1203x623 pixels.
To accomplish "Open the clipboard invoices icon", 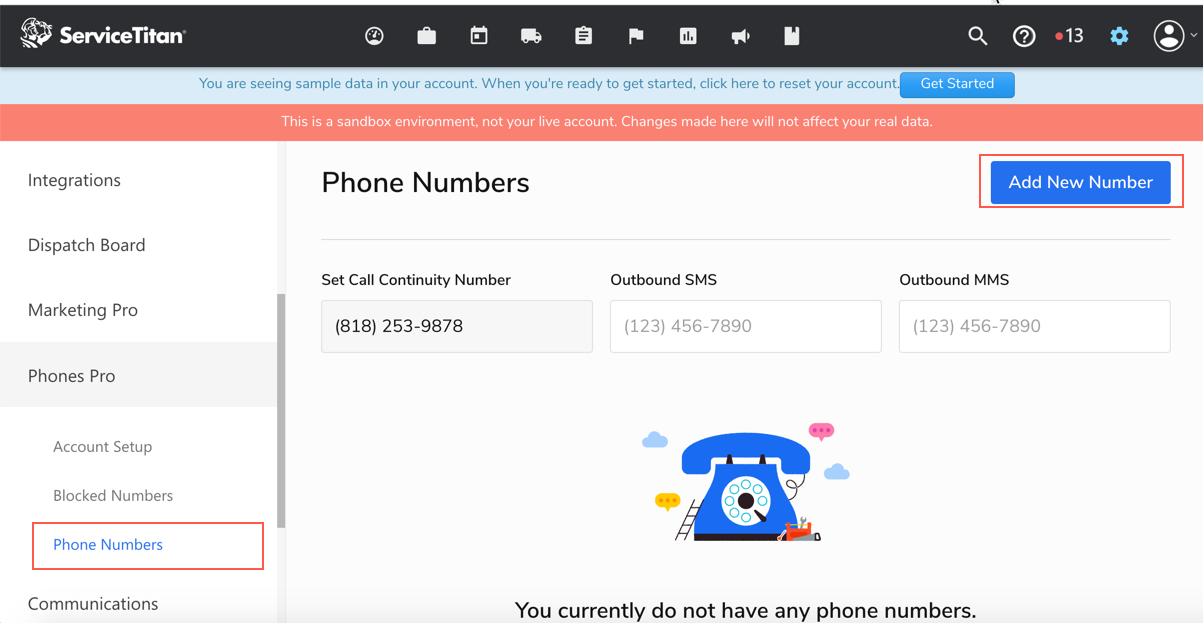I will [584, 36].
